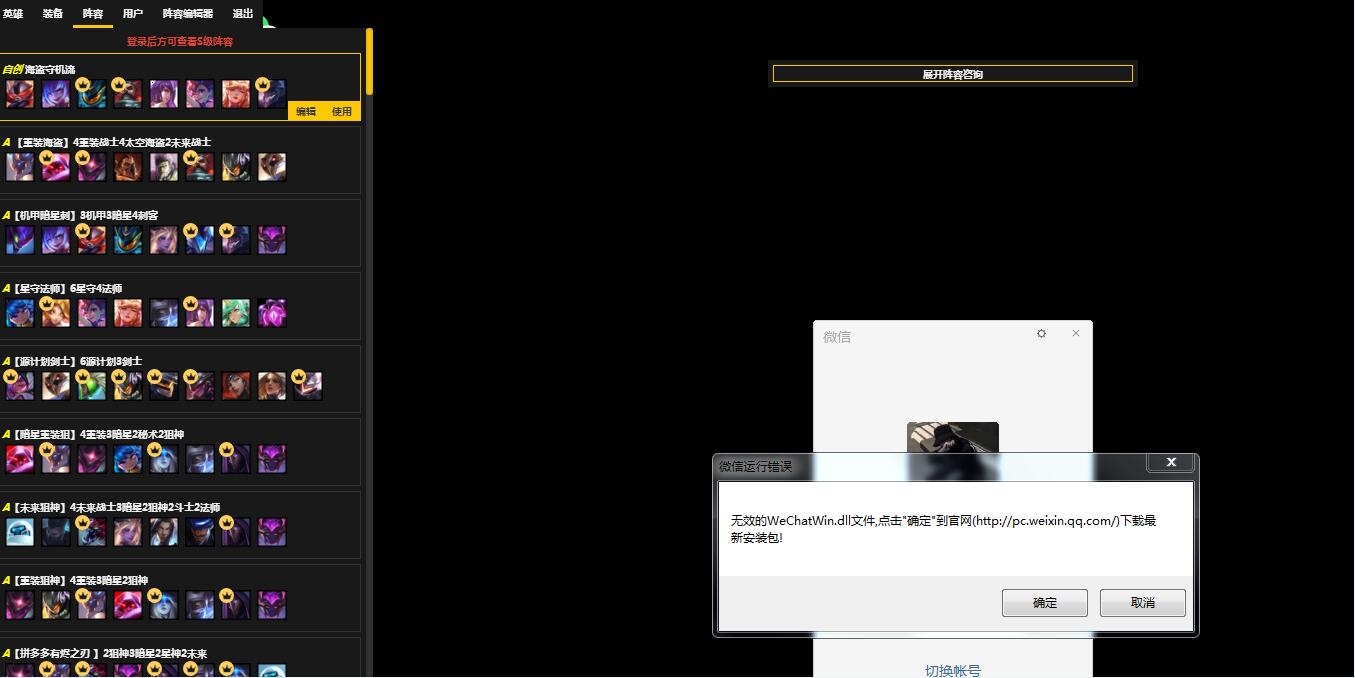
Task: Click the ninth champion portrait in 源计划剑士 row
Action: [x=308, y=386]
